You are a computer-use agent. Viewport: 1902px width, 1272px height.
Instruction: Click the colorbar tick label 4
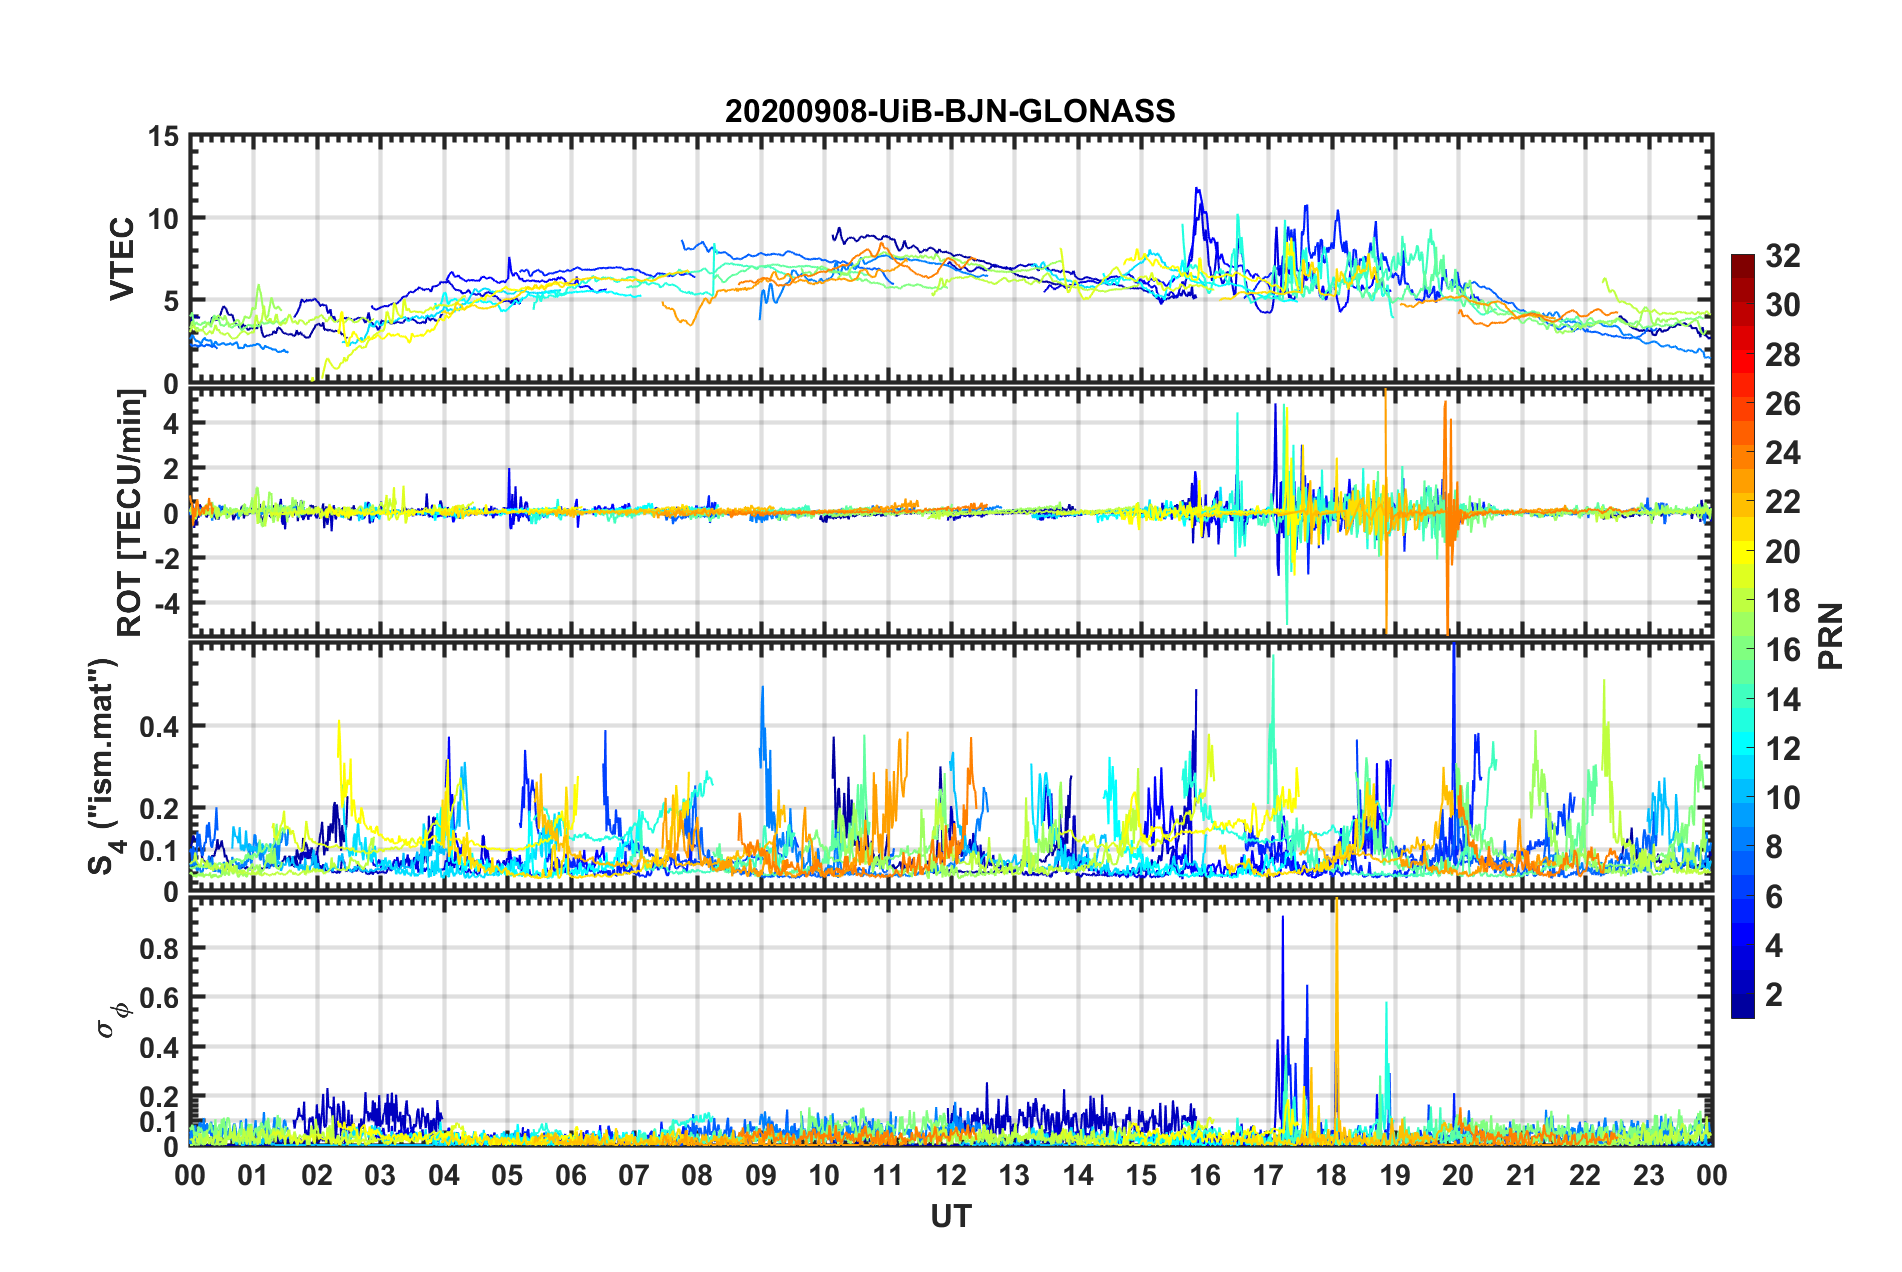coord(1774,946)
